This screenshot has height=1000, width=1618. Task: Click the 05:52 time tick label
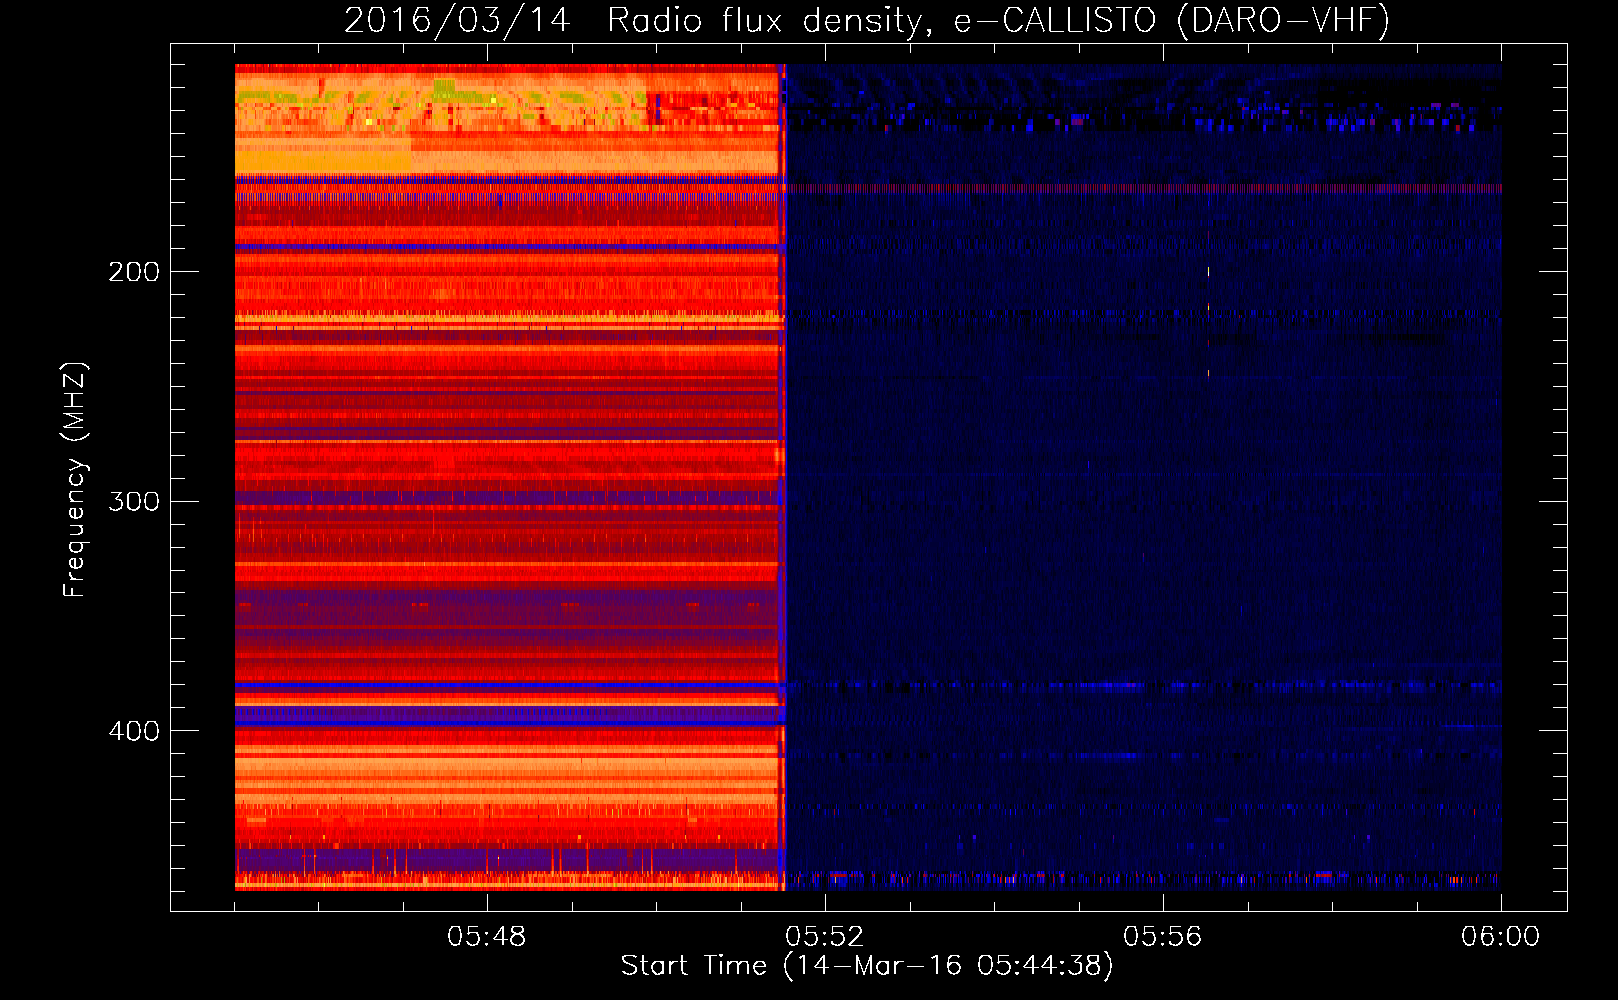824,937
